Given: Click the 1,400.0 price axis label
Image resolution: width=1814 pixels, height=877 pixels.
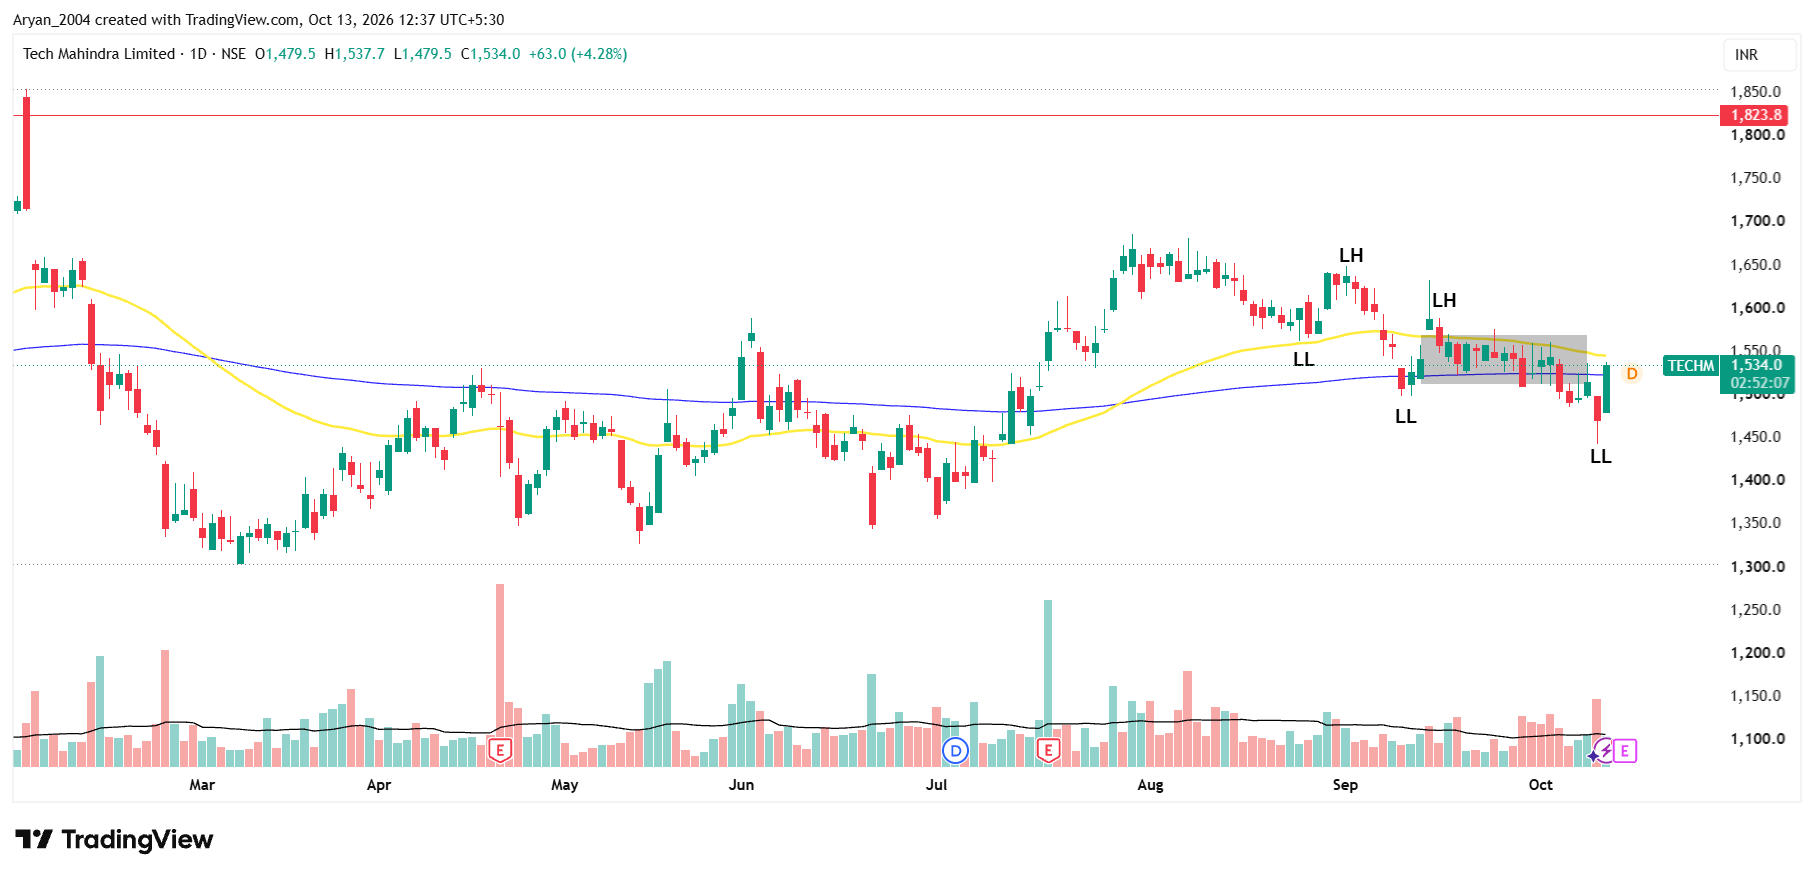Looking at the screenshot, I should [1757, 480].
